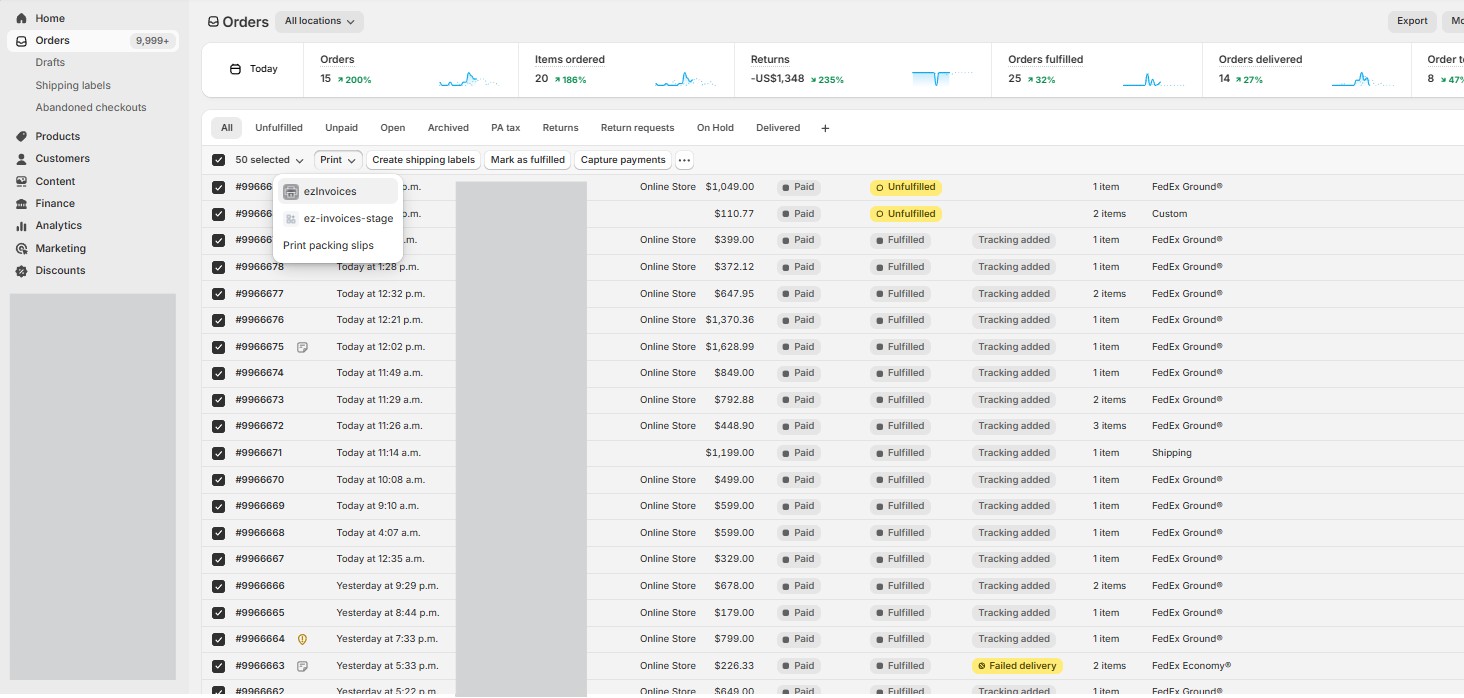Click Mark as fulfilled button
Viewport: 1464px width, 698px height.
coord(528,160)
